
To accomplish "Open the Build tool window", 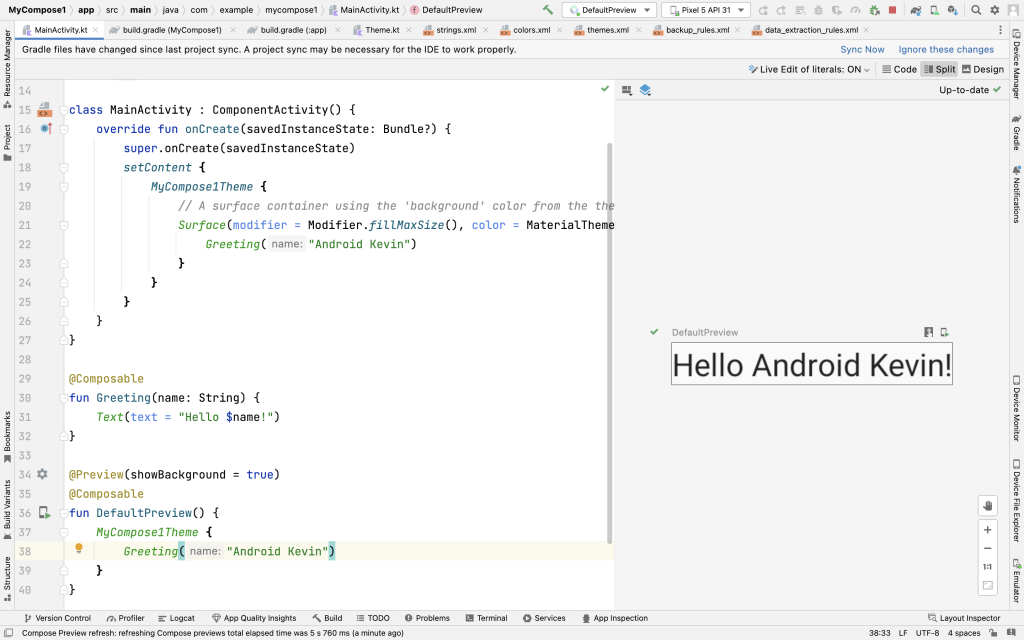I will 327,618.
